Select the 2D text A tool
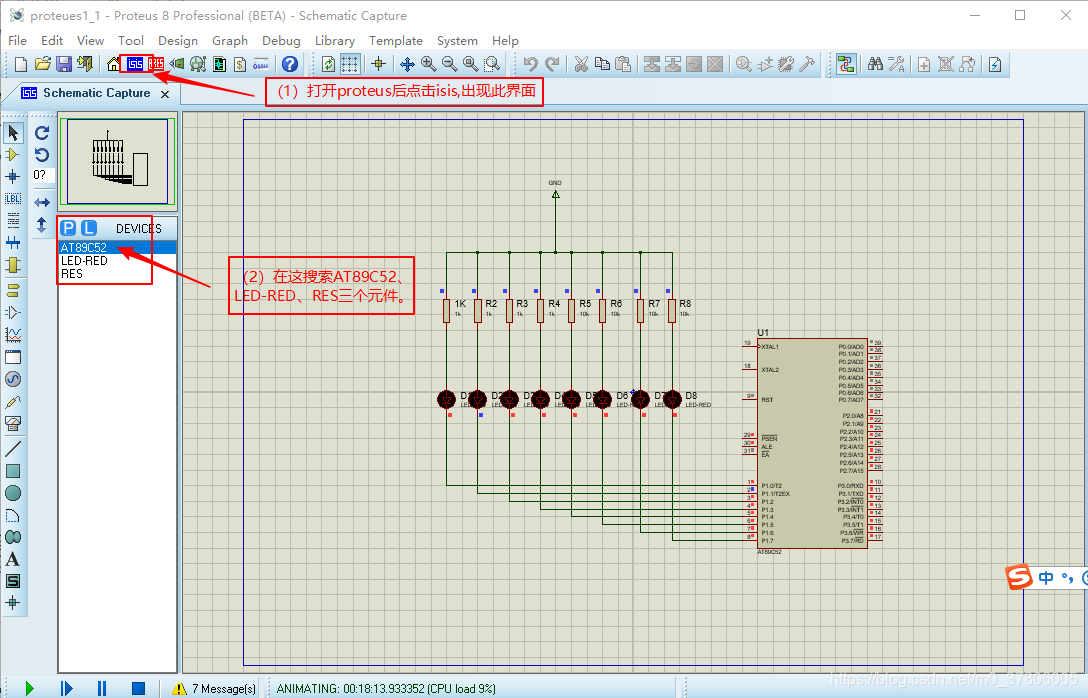1088x698 pixels. (13, 559)
